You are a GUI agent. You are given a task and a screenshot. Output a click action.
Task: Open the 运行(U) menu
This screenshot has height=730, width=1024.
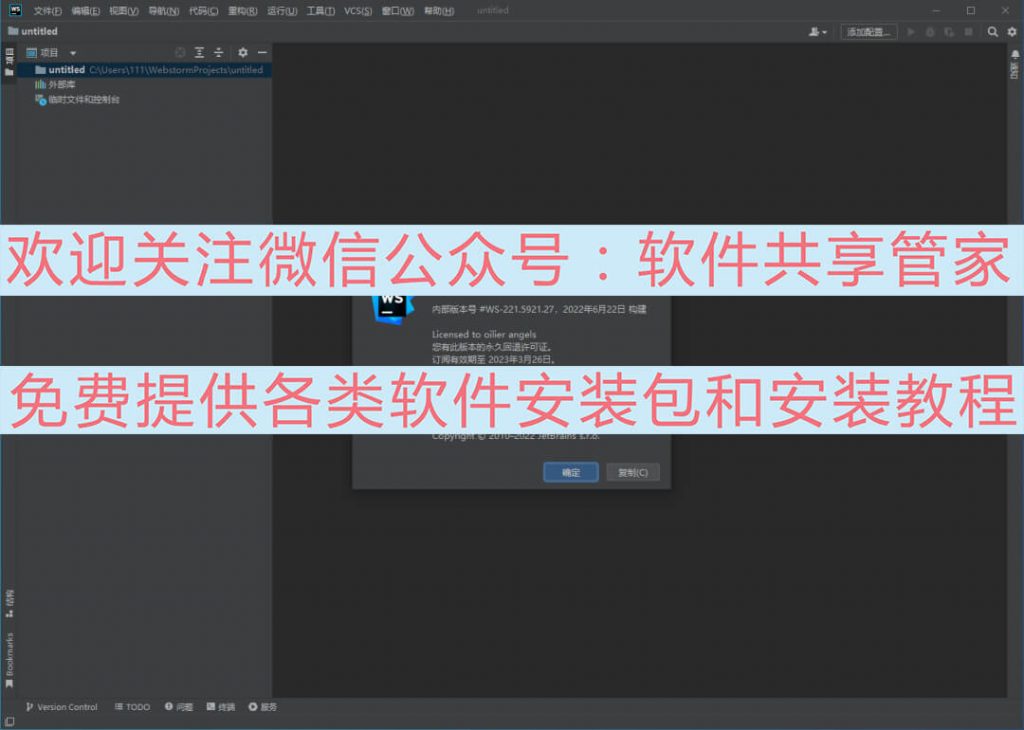pyautogui.click(x=282, y=11)
